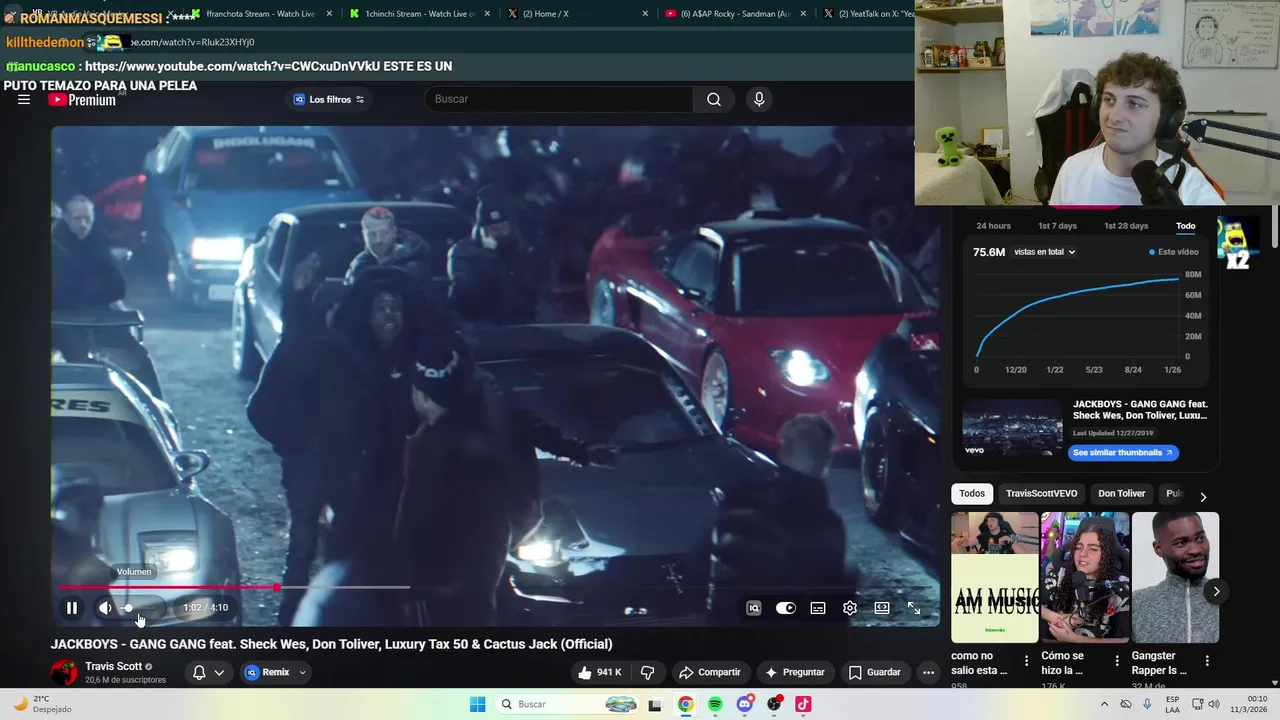1280x720 pixels.
Task: Click Compartir share button
Action: click(x=709, y=672)
